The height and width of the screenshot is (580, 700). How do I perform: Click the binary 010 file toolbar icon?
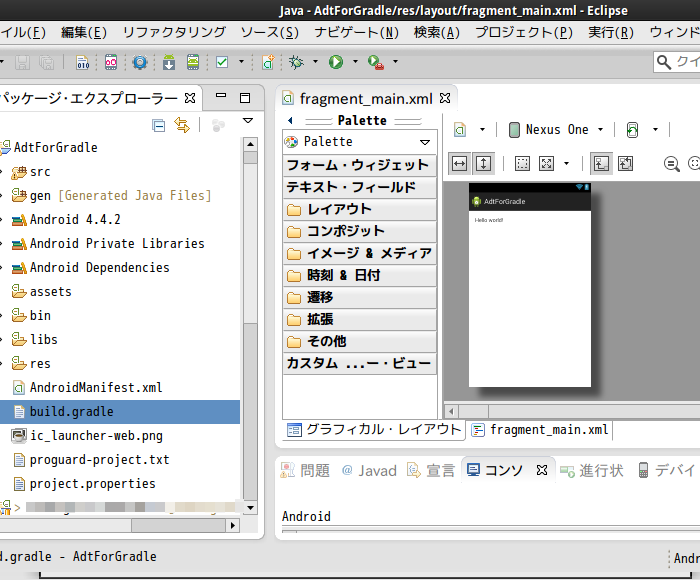coord(83,62)
